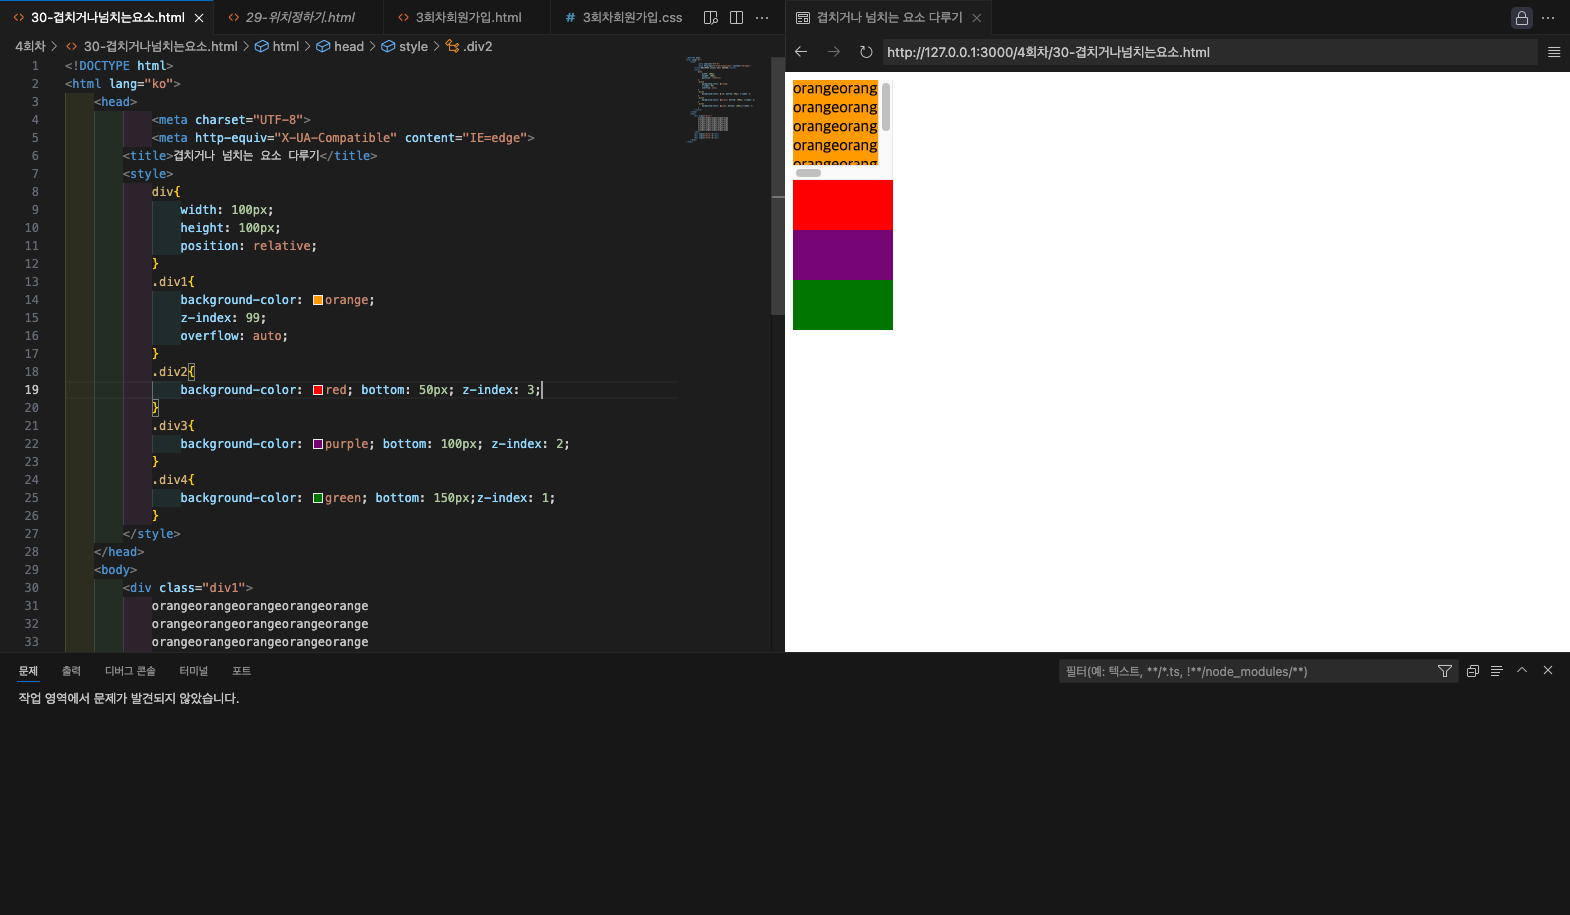This screenshot has width=1570, height=915.
Task: Click the green box in the preview
Action: click(x=843, y=305)
